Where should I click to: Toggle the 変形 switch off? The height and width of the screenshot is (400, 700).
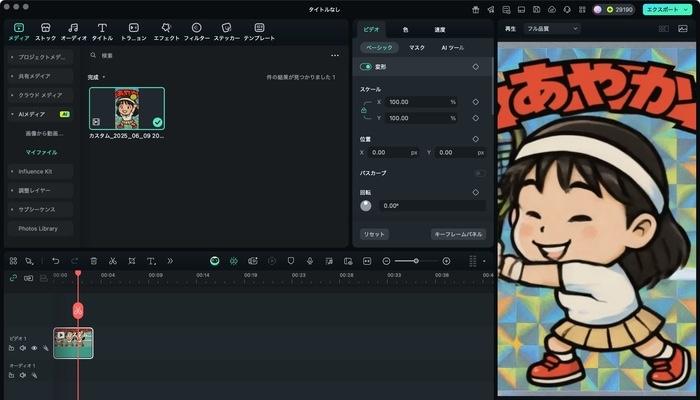pos(366,67)
